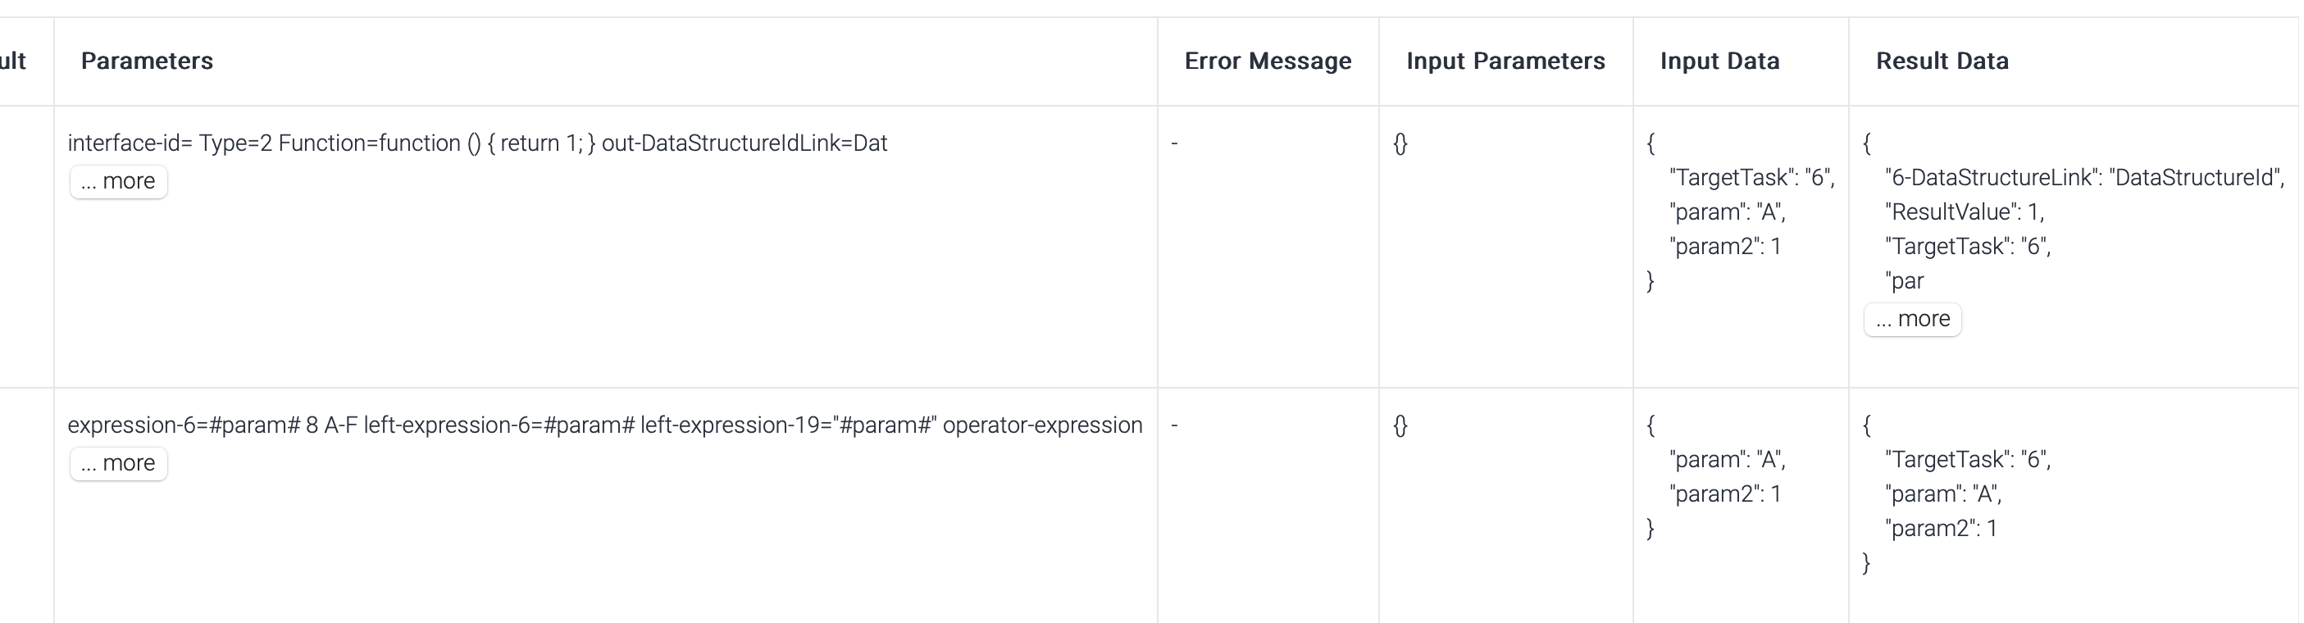2304x623 pixels.
Task: Select the interface-id Type=2 Function parameters text
Action: (477, 143)
